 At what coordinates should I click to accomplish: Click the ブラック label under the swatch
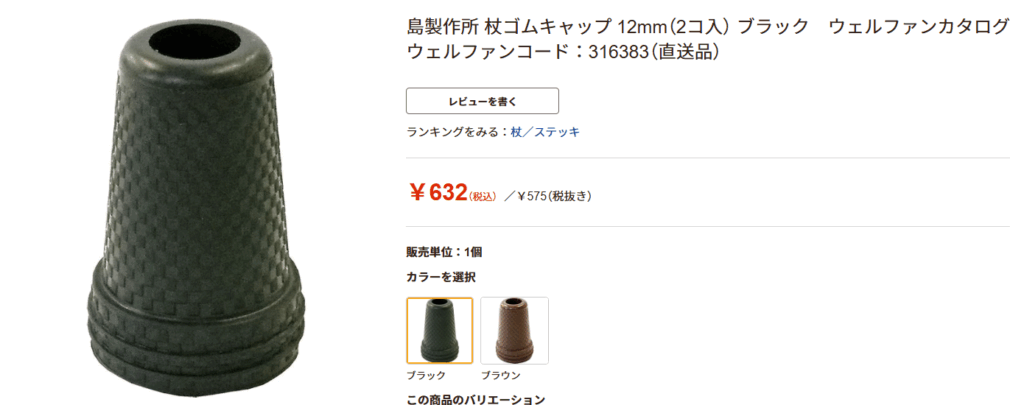(x=427, y=375)
